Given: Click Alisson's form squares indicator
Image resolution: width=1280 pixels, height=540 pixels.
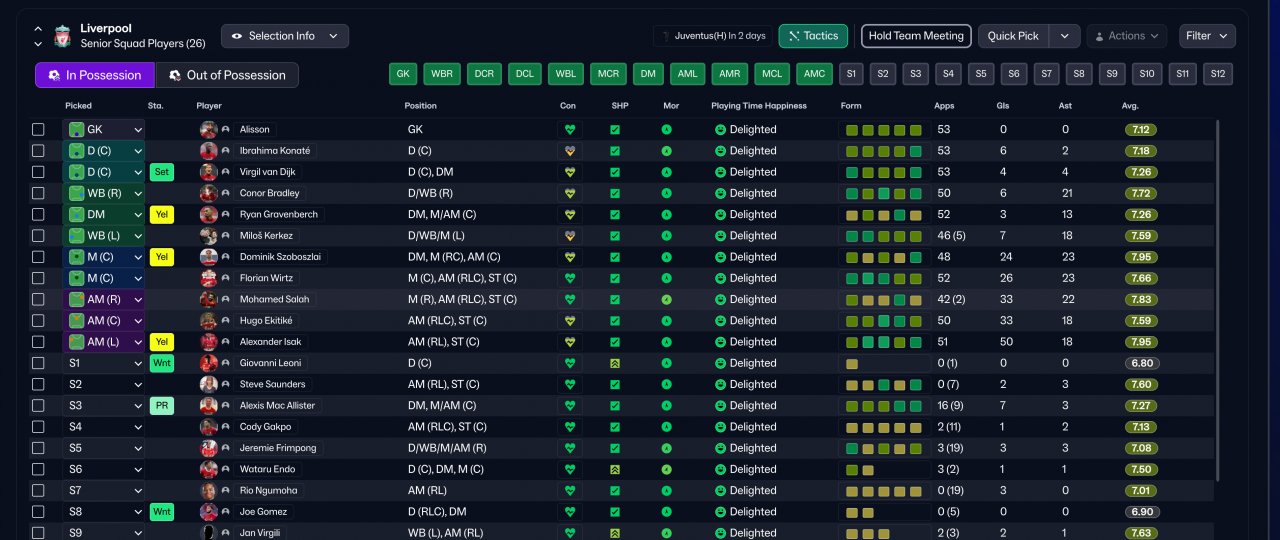Looking at the screenshot, I should click(884, 130).
